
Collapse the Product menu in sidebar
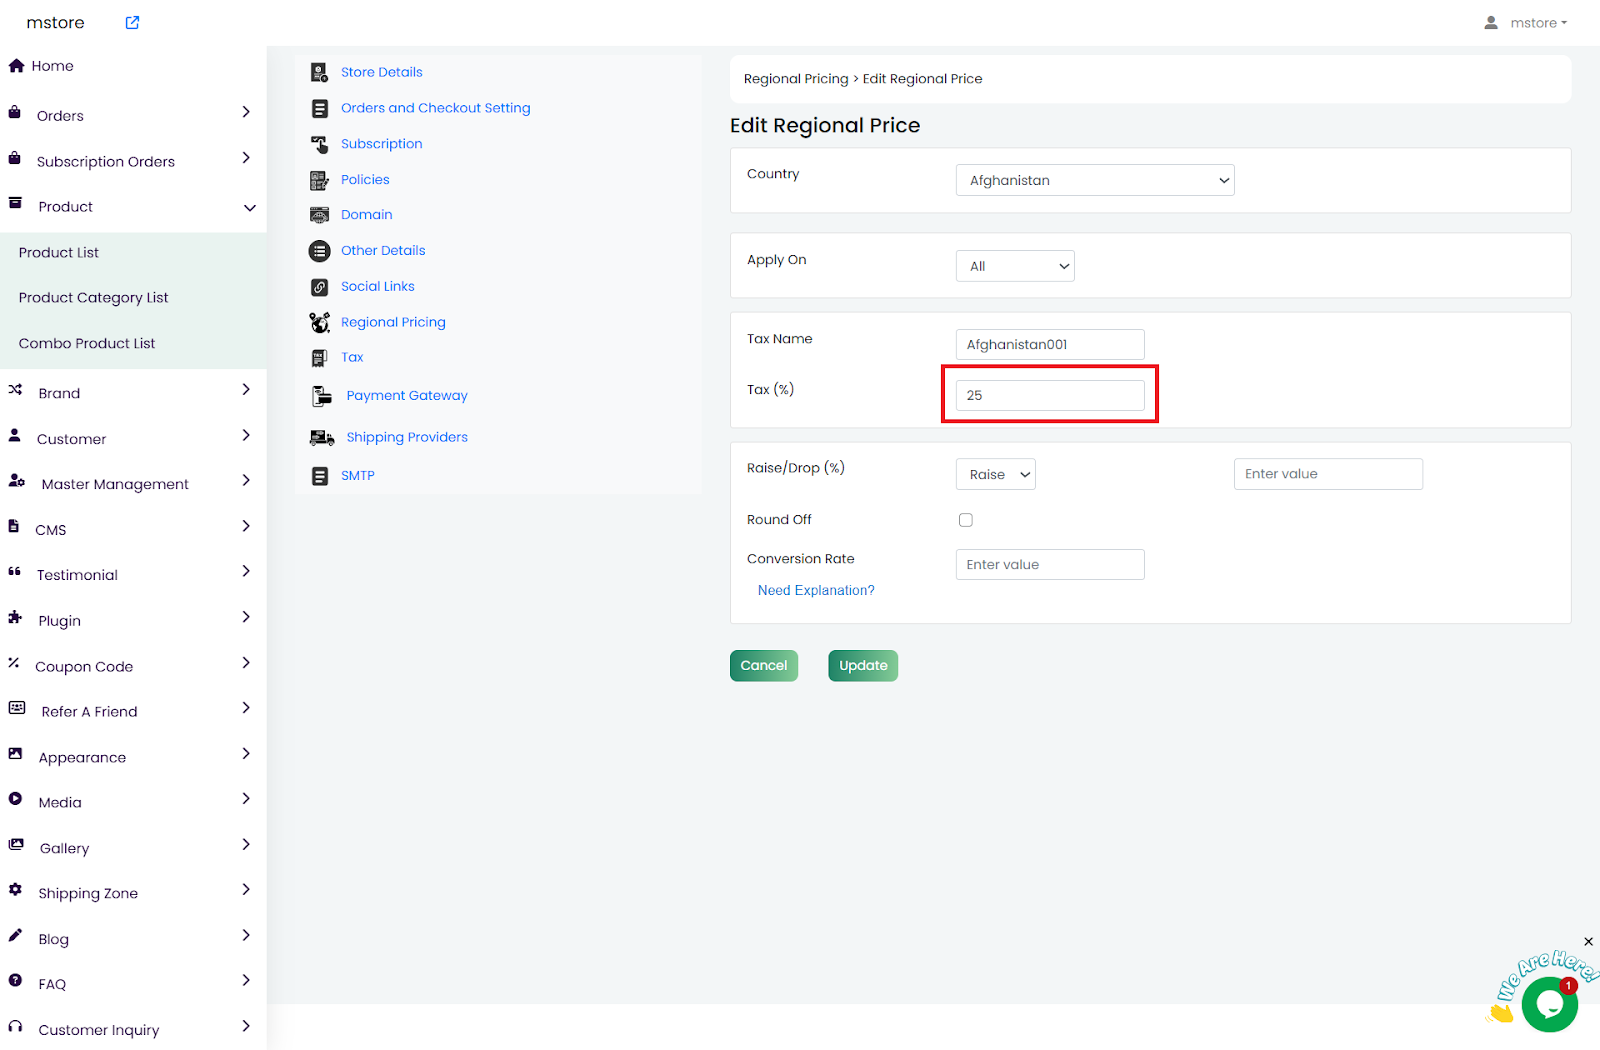tap(249, 207)
